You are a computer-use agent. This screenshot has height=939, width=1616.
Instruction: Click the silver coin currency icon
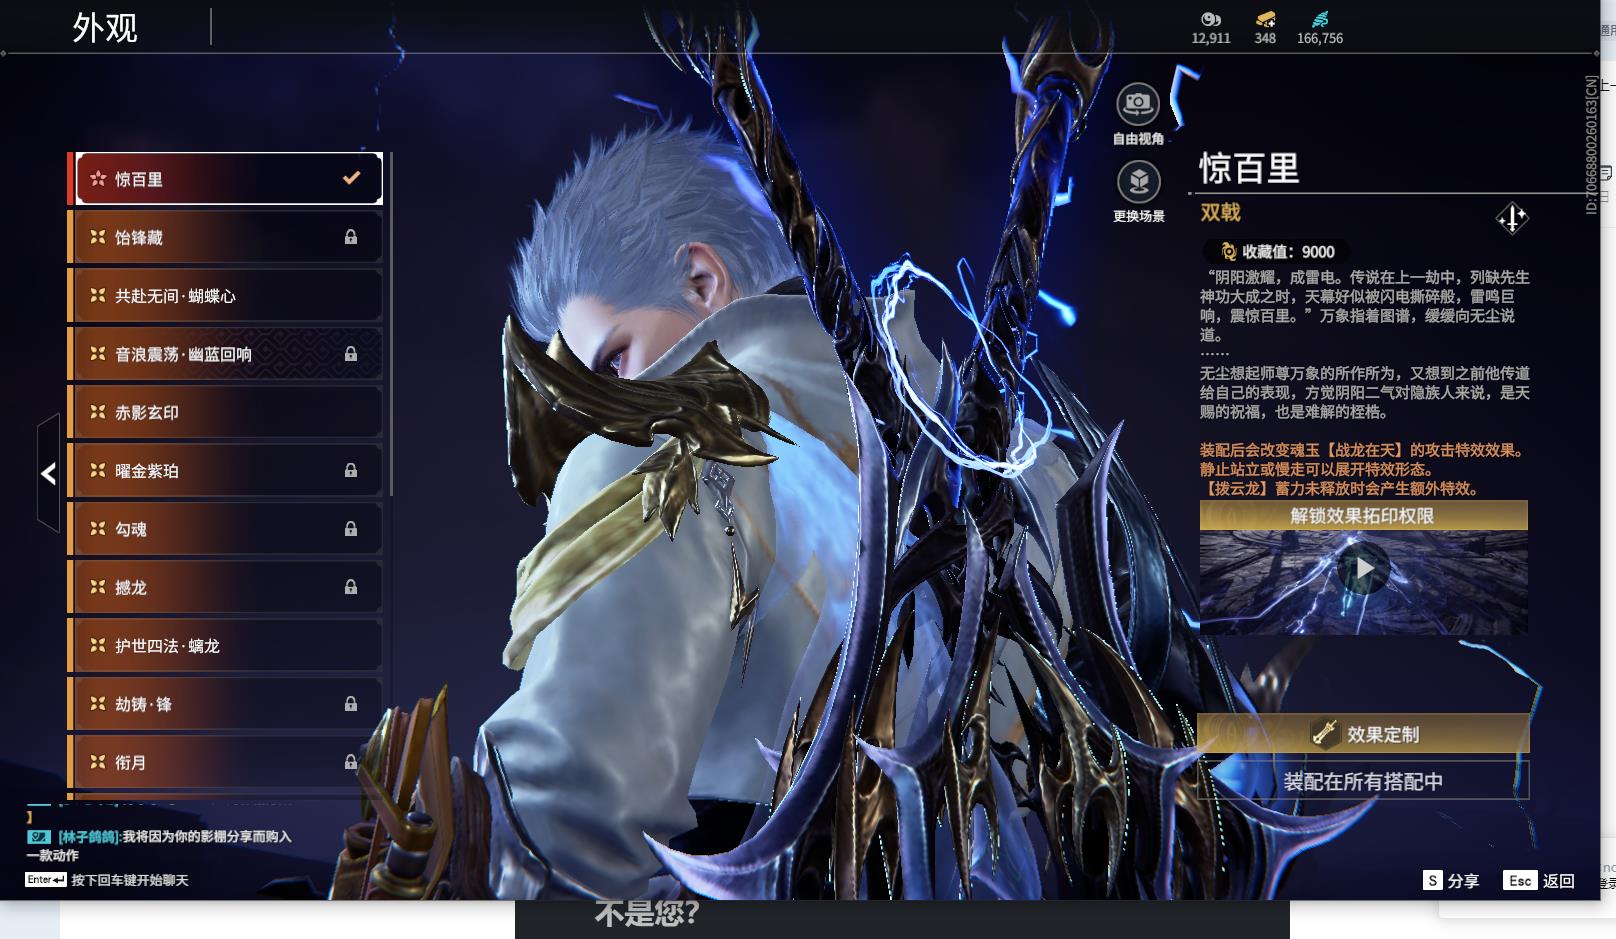point(1210,19)
